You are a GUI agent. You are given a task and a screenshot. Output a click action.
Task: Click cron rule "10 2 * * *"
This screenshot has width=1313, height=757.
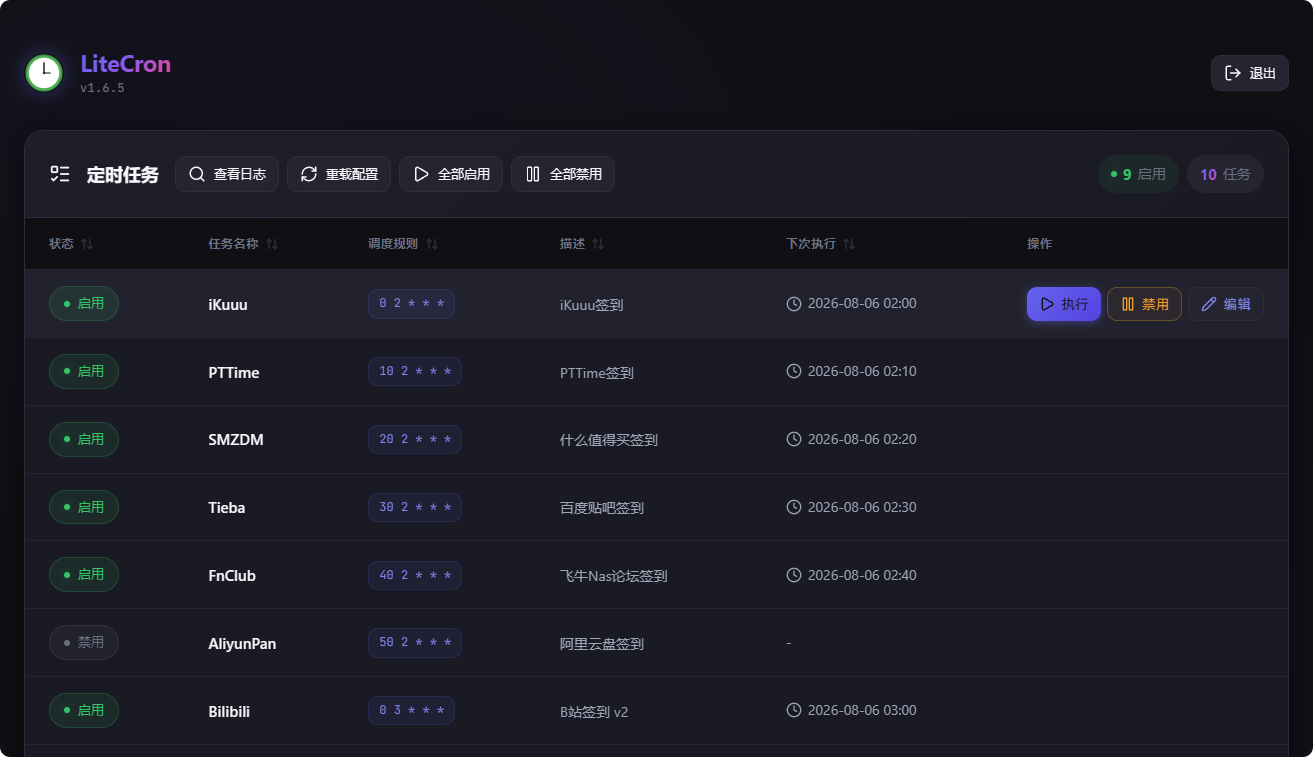click(x=415, y=371)
